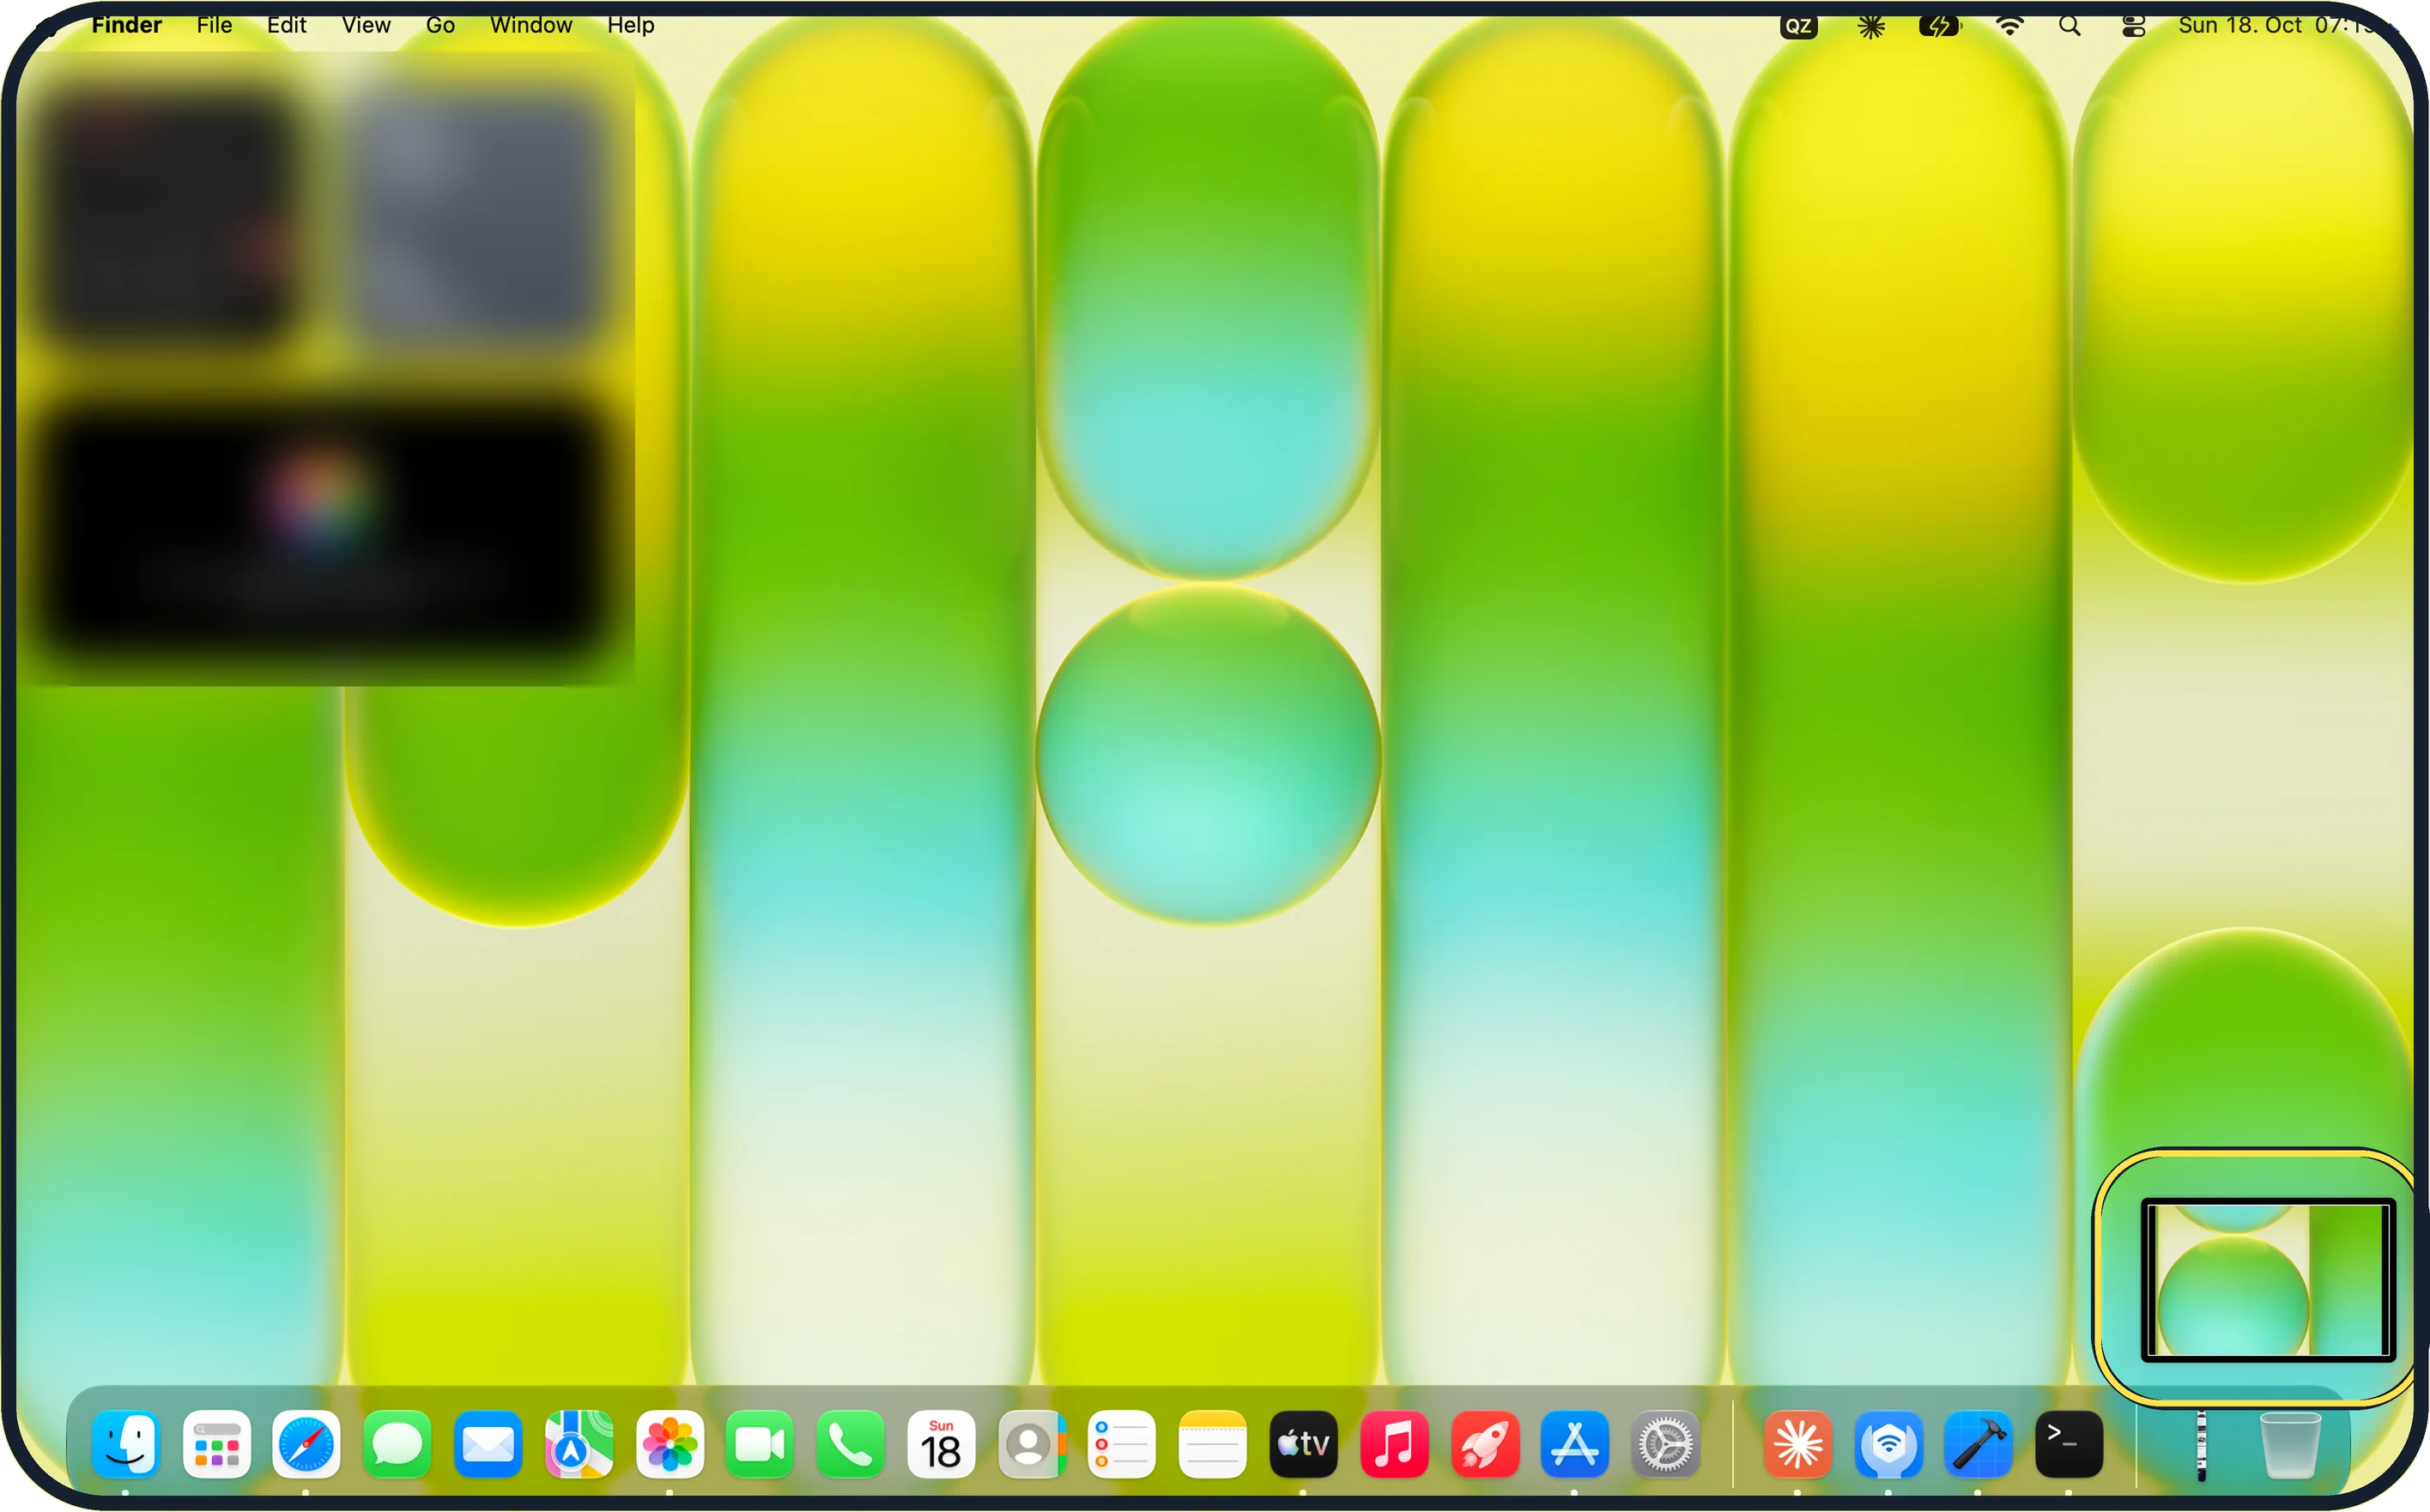2430x1512 pixels.
Task: Open the minimized document beside the Trash
Action: [2201, 1446]
